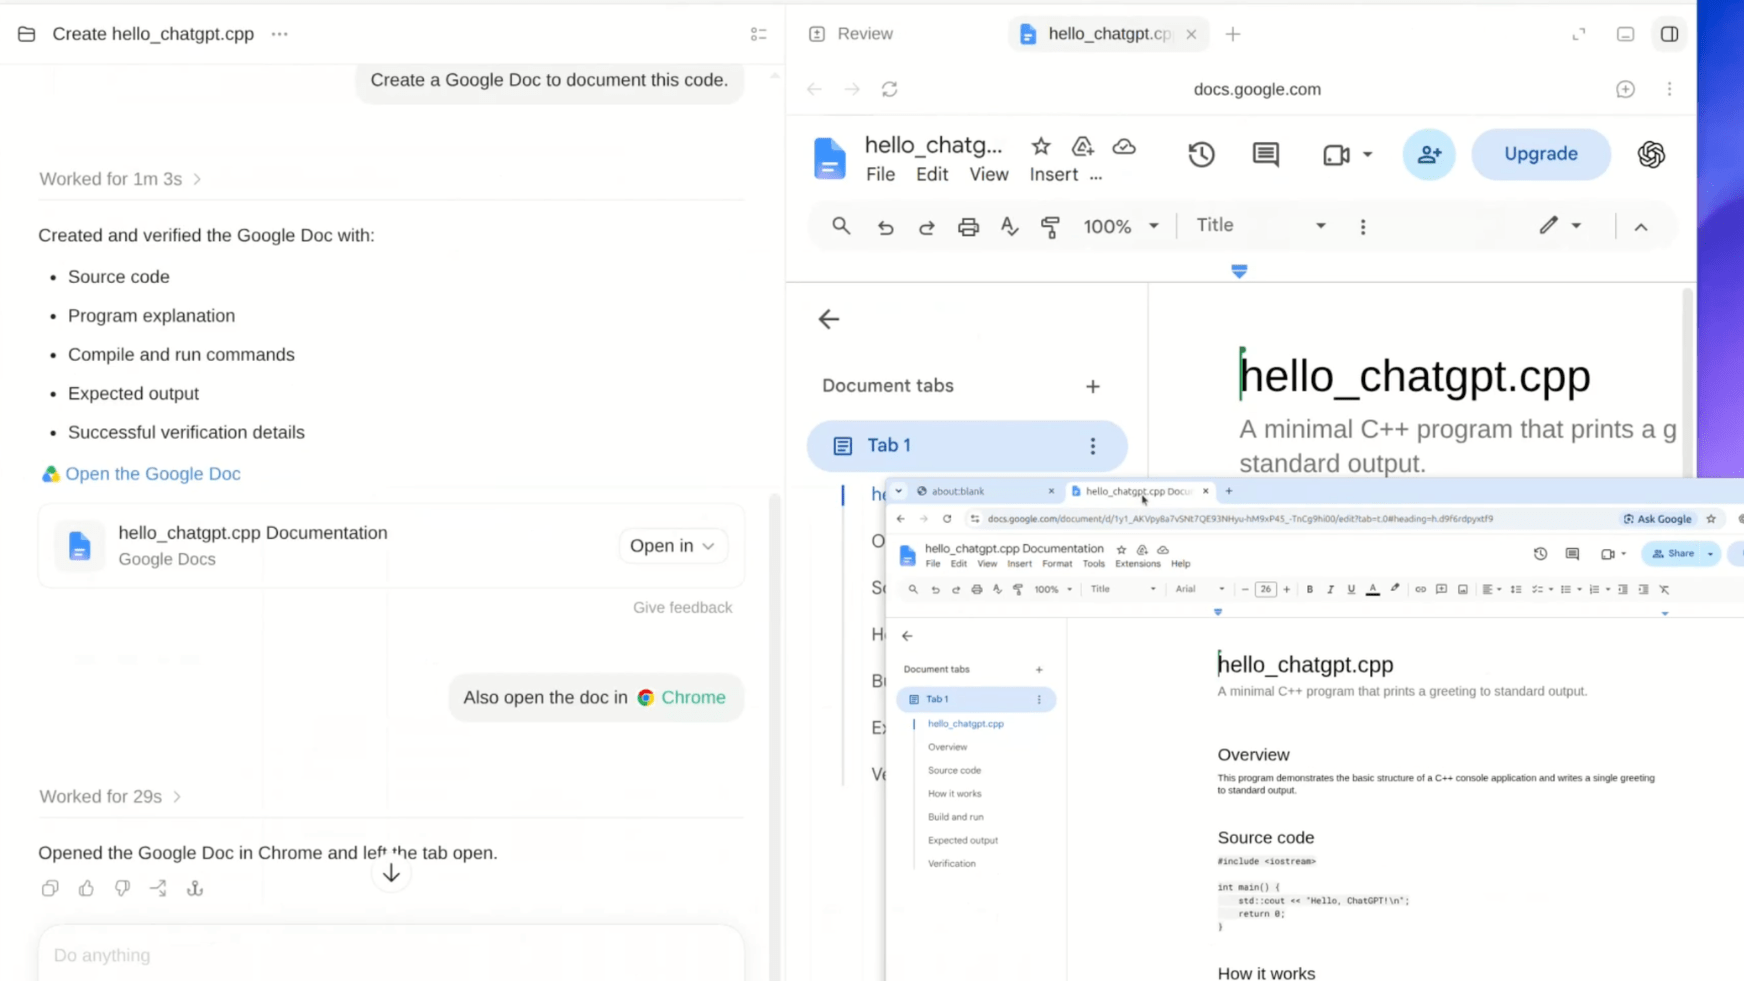
Task: Toggle Bold in the Chrome window Docs toolbar
Action: point(1310,589)
